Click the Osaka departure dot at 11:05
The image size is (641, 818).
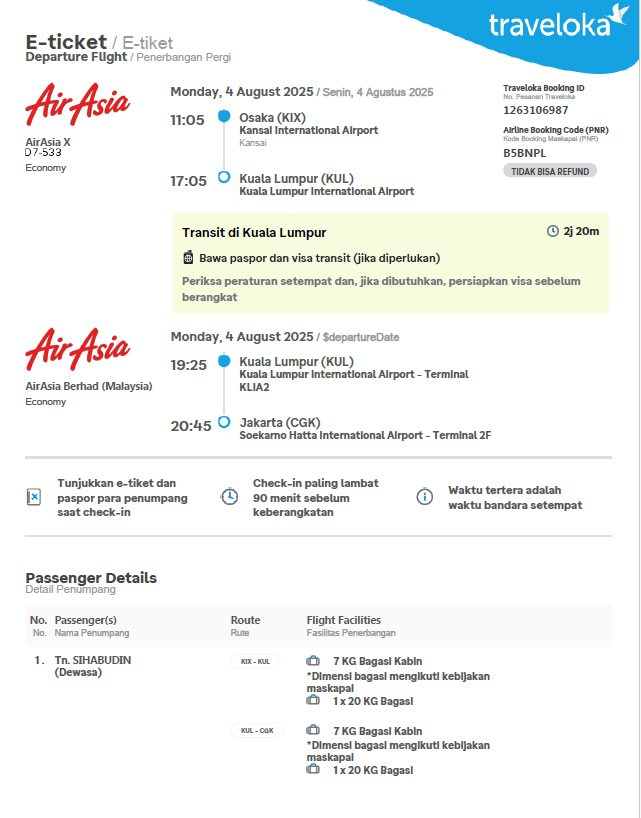[x=224, y=117]
